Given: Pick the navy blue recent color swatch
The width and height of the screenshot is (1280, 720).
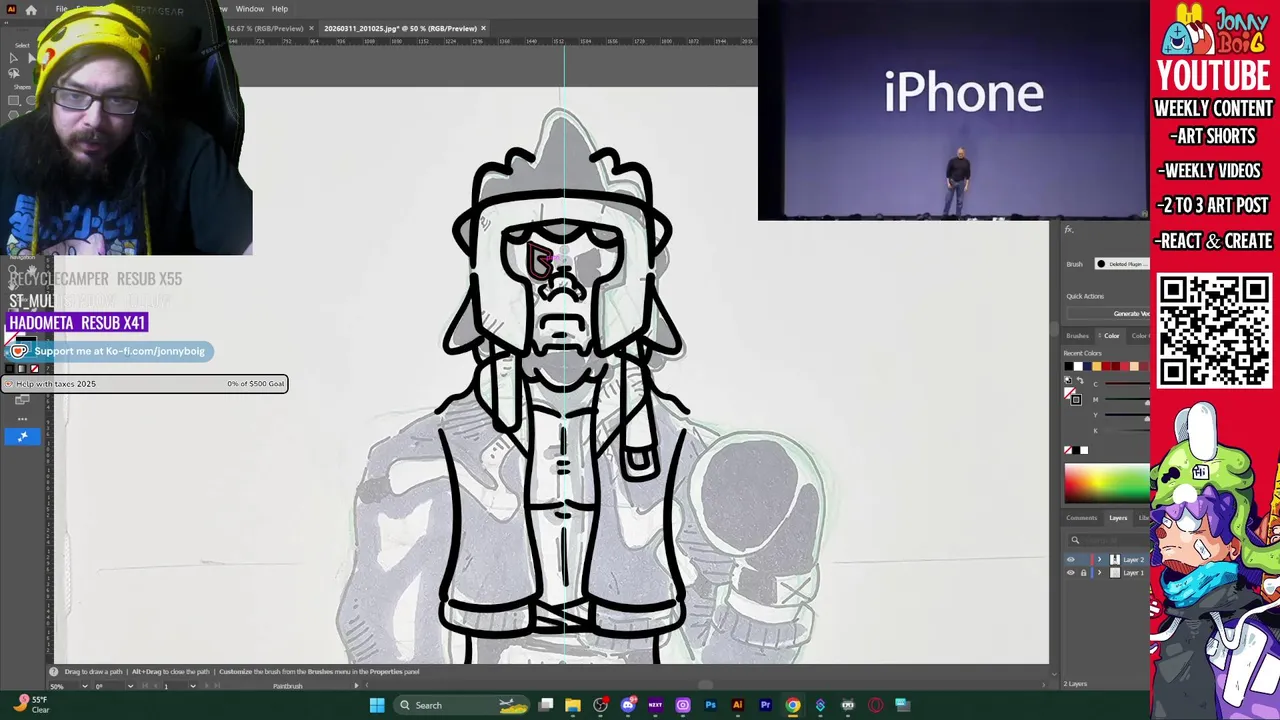Looking at the screenshot, I should click(1087, 366).
